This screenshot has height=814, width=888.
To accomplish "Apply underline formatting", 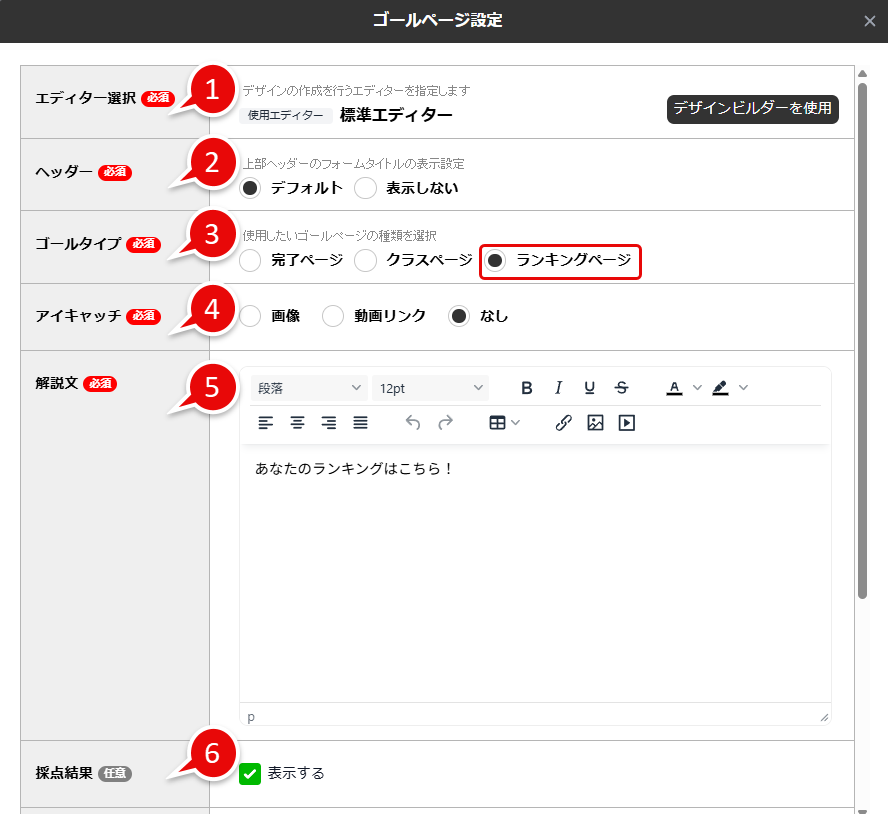I will coord(590,387).
